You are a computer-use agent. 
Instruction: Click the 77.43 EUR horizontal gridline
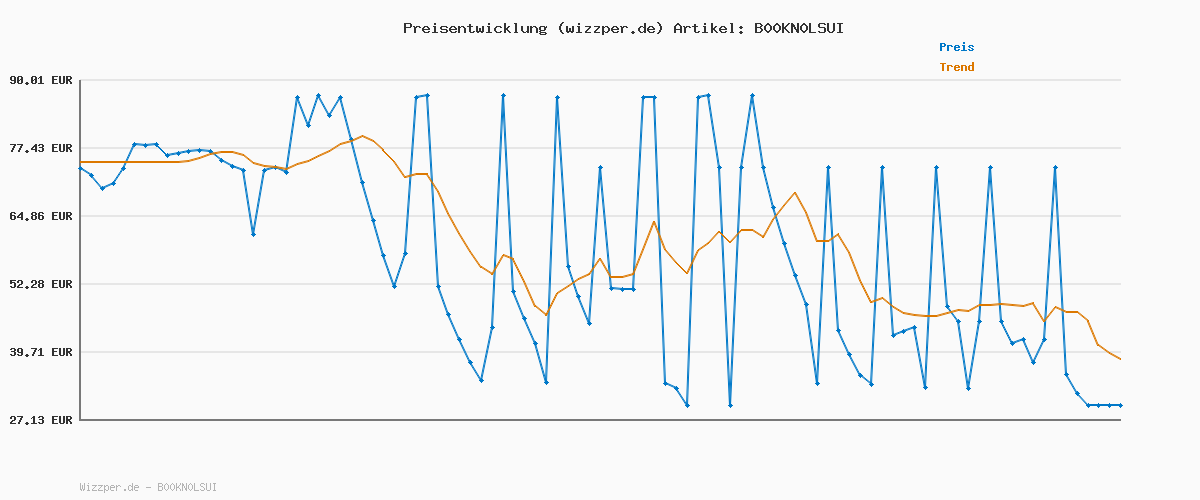(600, 148)
